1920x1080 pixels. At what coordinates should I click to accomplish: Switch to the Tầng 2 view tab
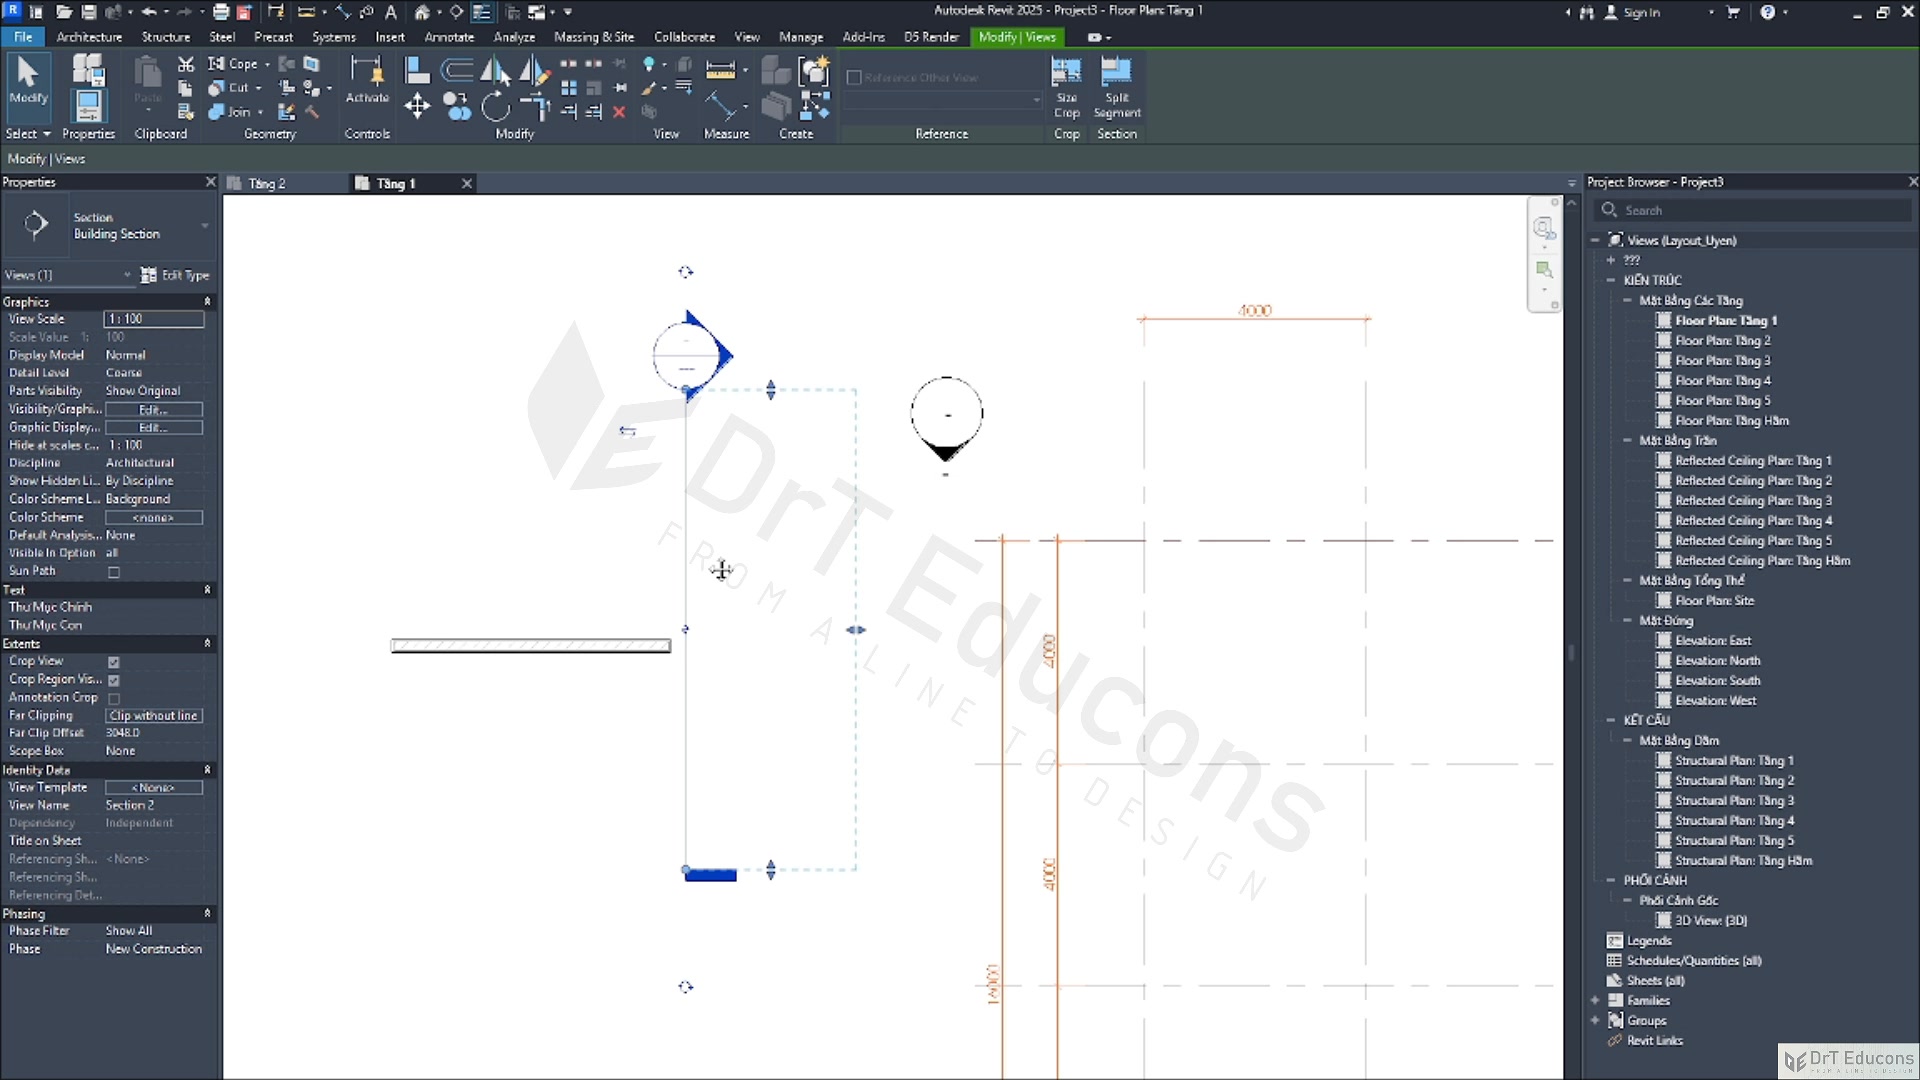pyautogui.click(x=267, y=184)
